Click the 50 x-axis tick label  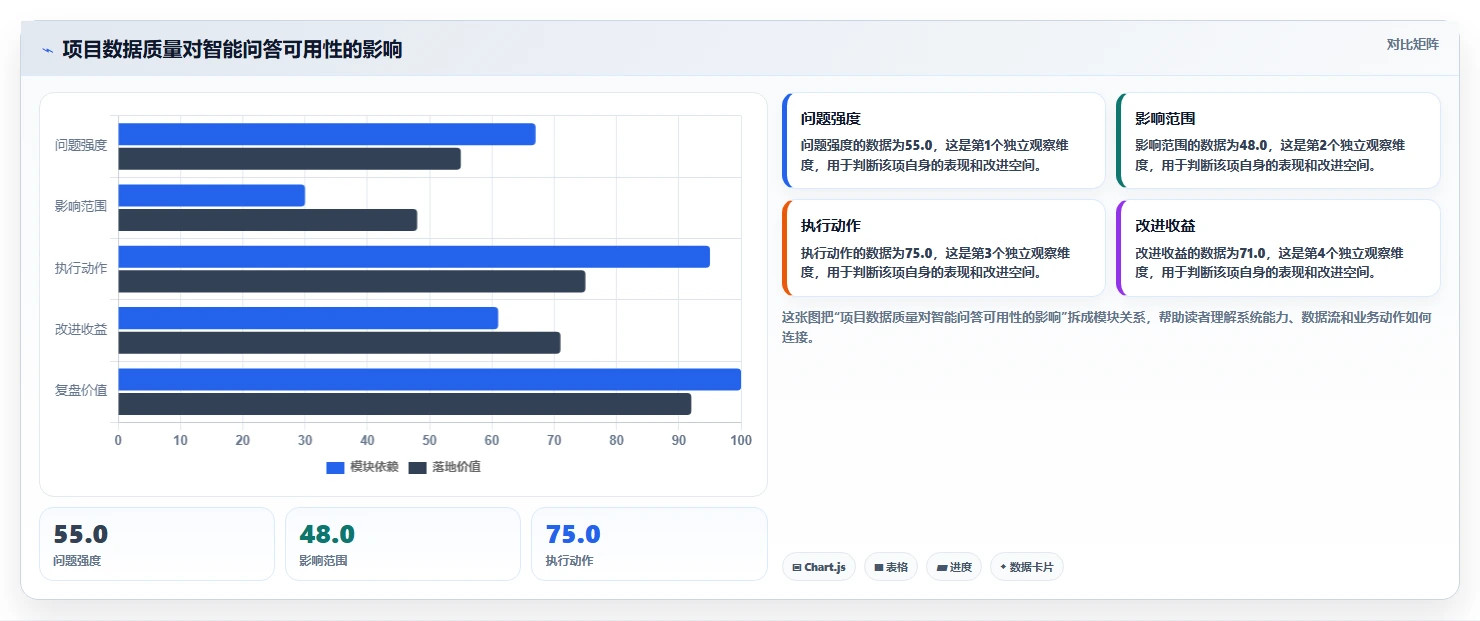point(430,440)
